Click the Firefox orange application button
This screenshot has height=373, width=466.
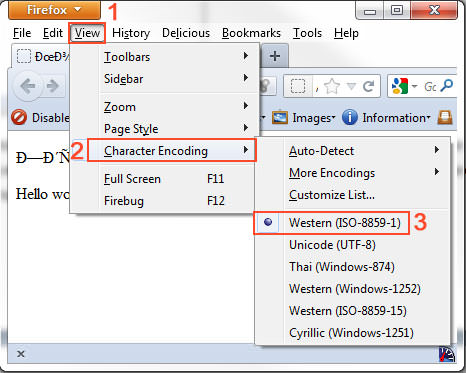tap(54, 10)
